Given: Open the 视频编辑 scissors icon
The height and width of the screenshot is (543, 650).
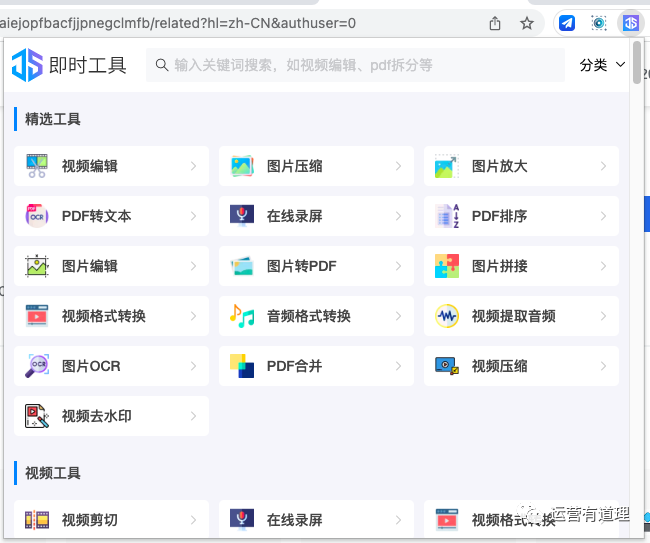Looking at the screenshot, I should [x=37, y=166].
